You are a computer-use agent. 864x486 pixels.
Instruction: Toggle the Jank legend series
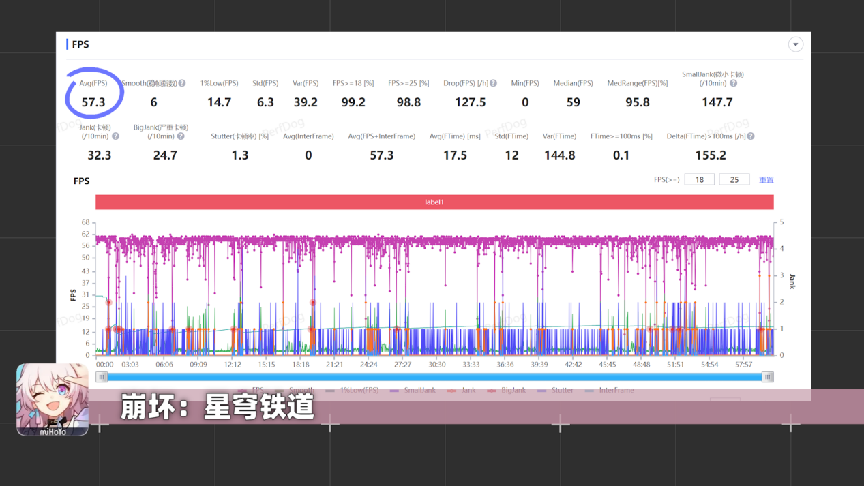tap(465, 390)
